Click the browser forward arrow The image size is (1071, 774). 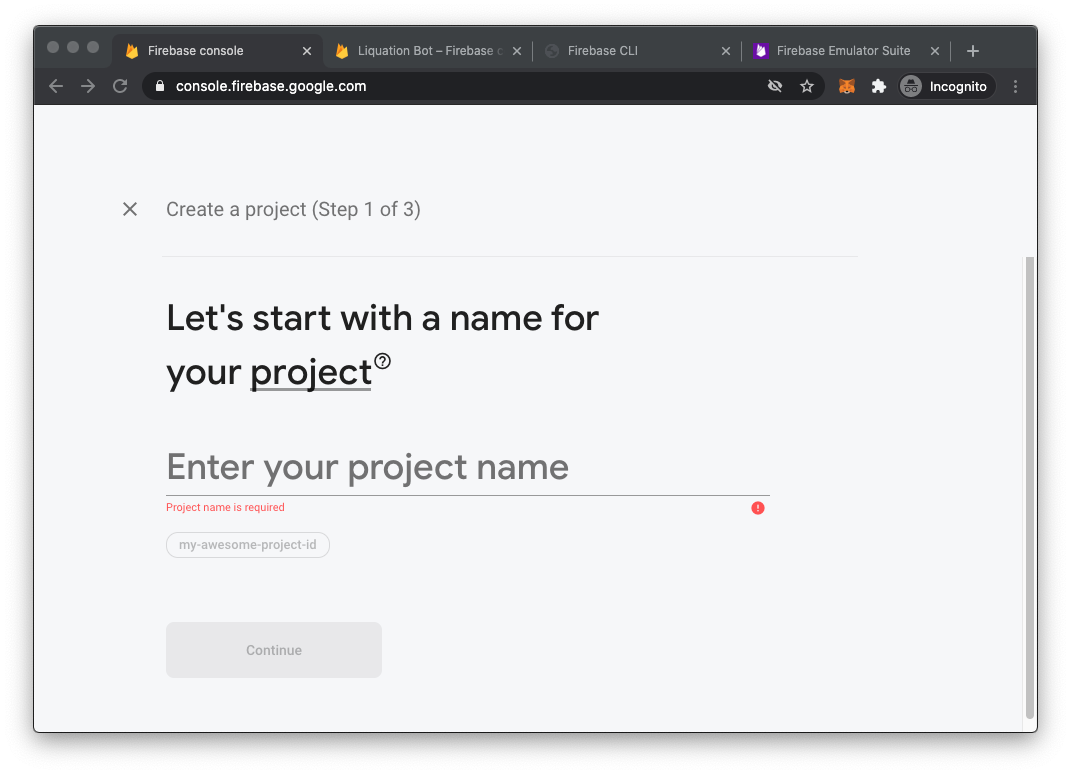point(88,86)
